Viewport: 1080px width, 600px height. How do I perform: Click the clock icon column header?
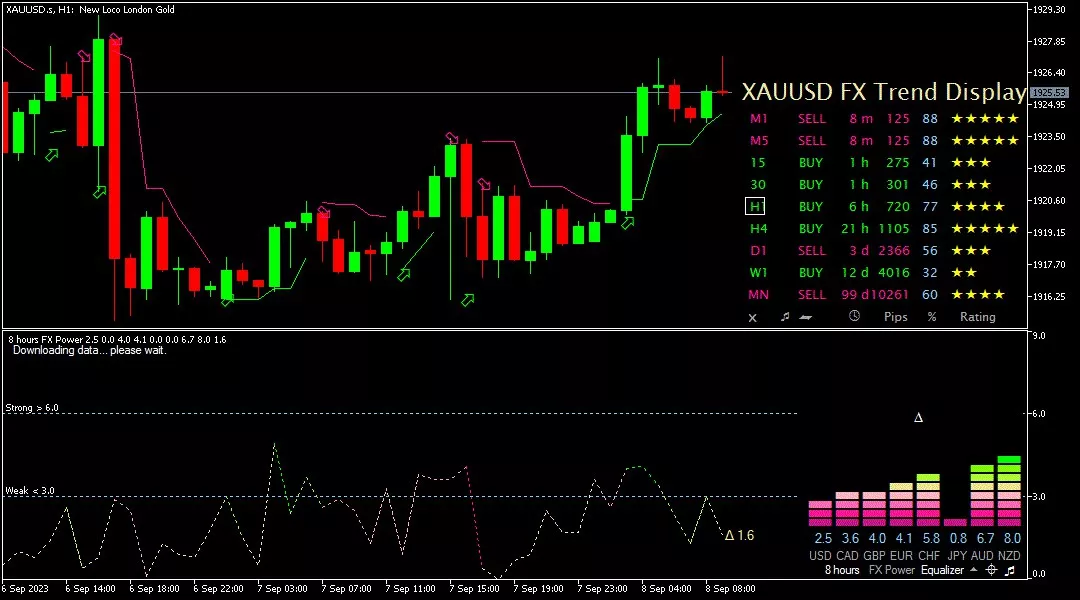[854, 316]
